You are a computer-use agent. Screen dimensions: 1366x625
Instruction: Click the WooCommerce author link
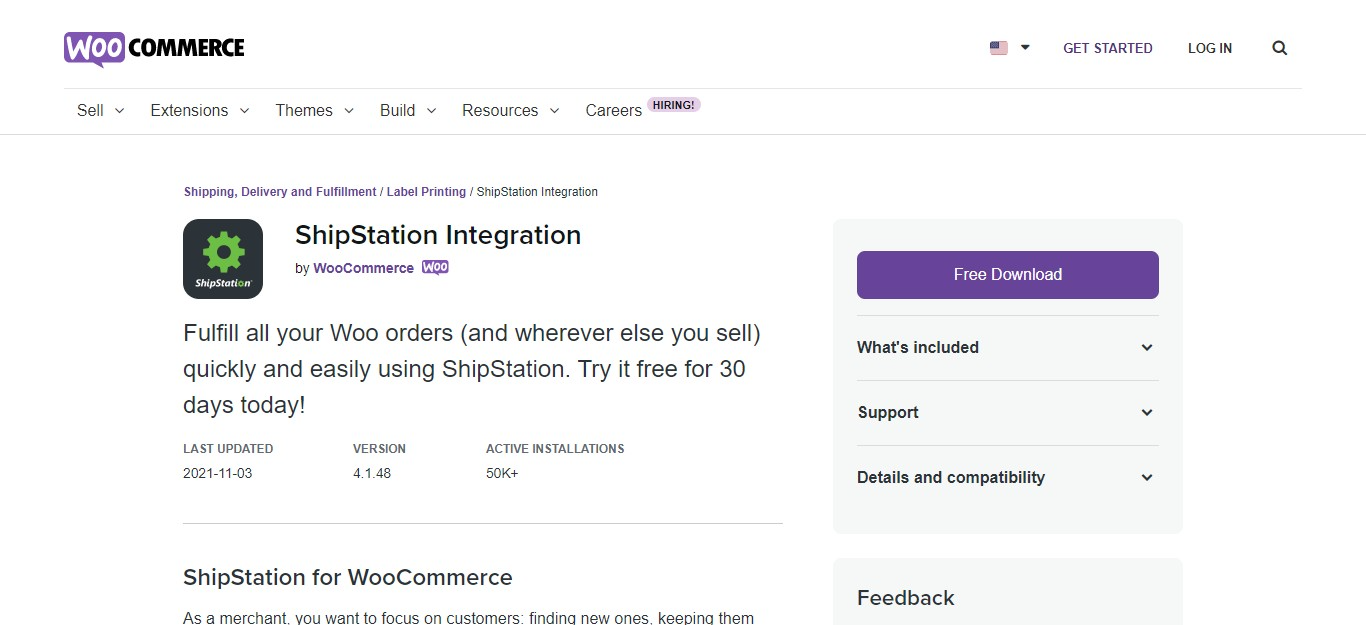click(x=363, y=268)
